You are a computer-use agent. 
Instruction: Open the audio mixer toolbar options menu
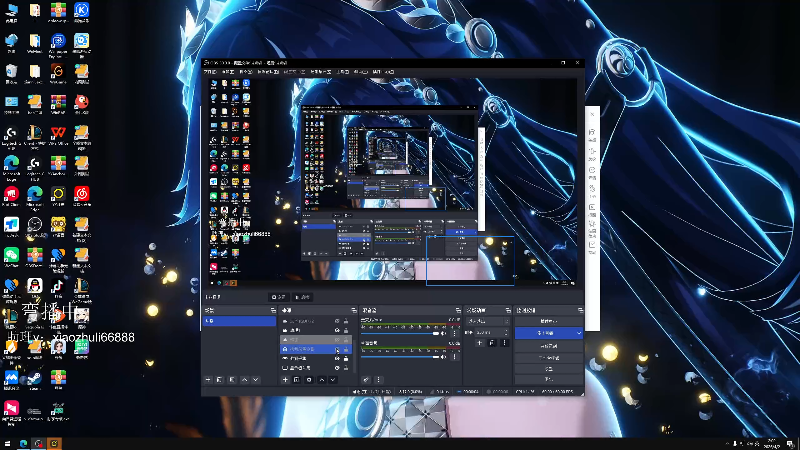[x=379, y=380]
